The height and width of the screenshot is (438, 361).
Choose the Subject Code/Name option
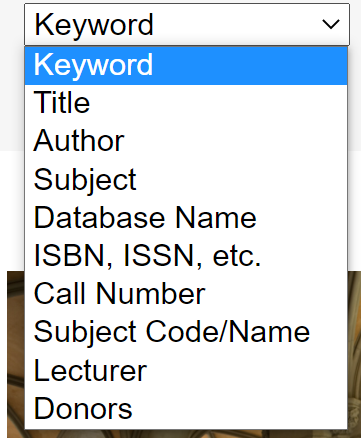pos(186,332)
